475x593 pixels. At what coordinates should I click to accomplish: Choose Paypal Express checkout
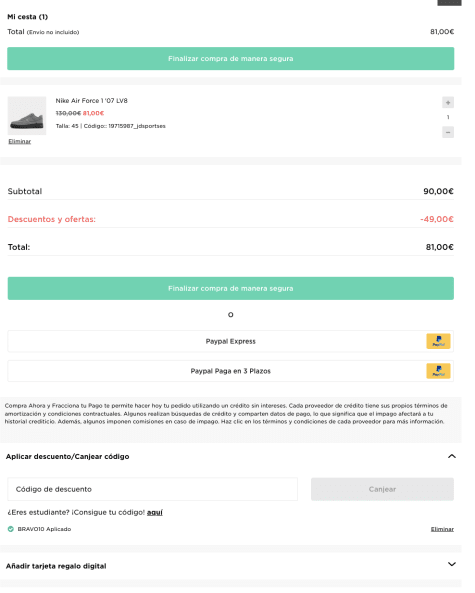pos(231,342)
